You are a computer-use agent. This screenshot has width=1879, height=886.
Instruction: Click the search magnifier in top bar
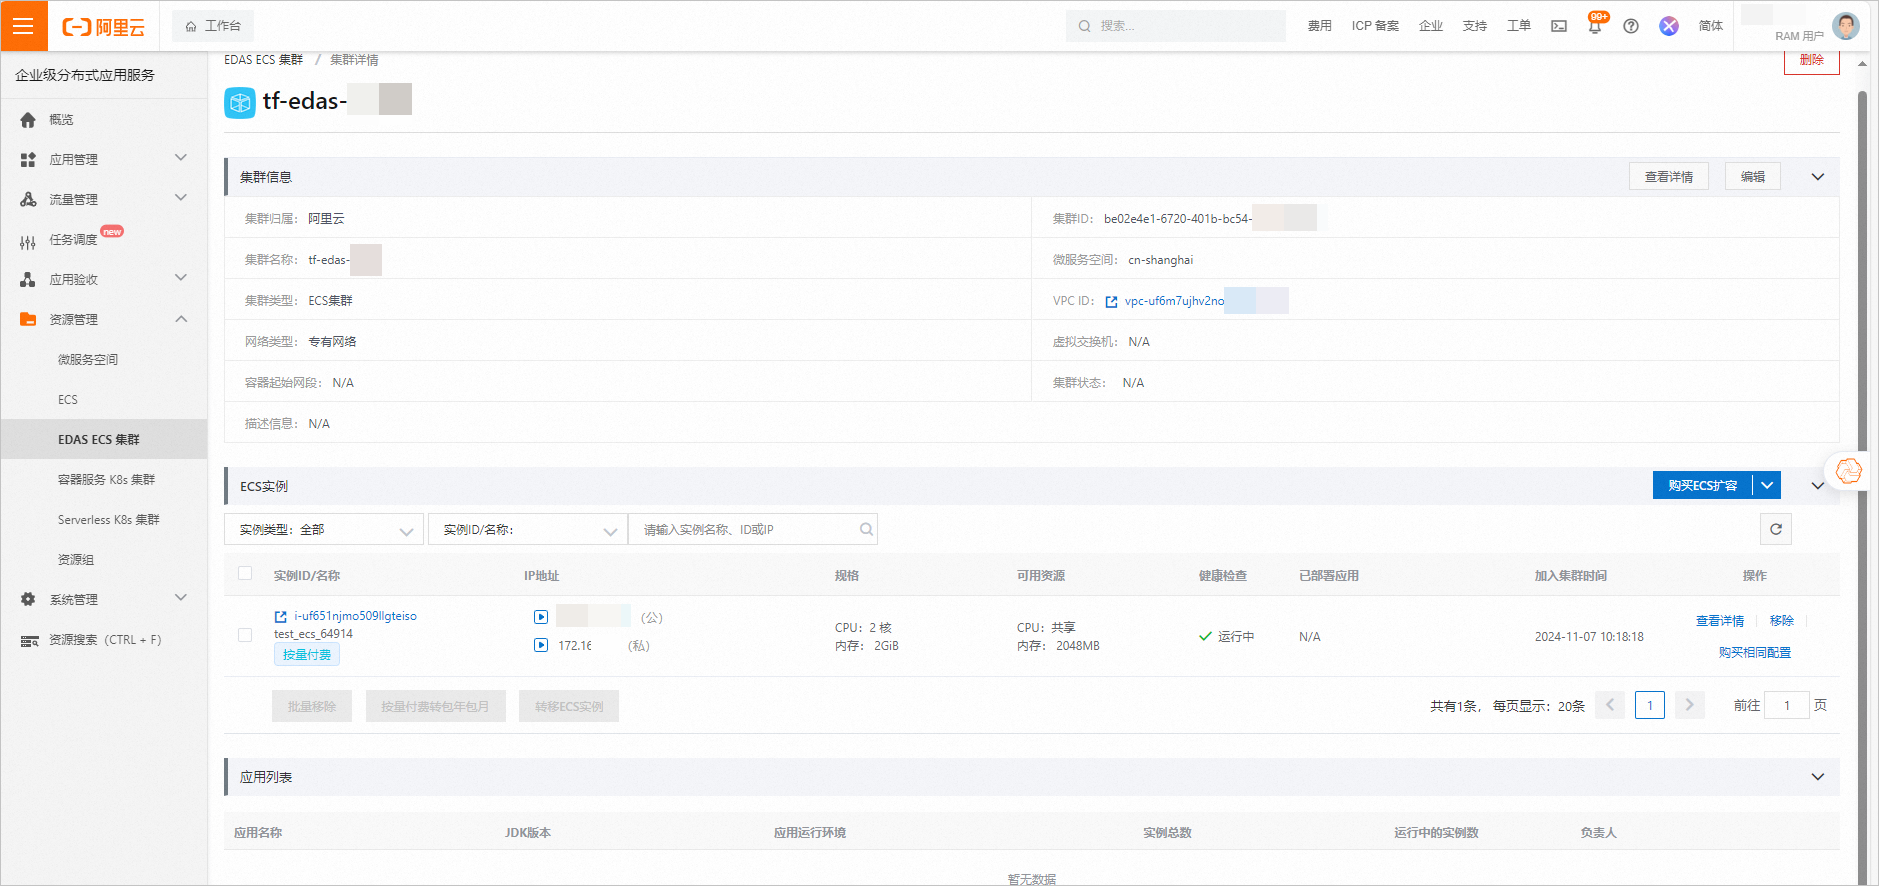tap(1084, 26)
